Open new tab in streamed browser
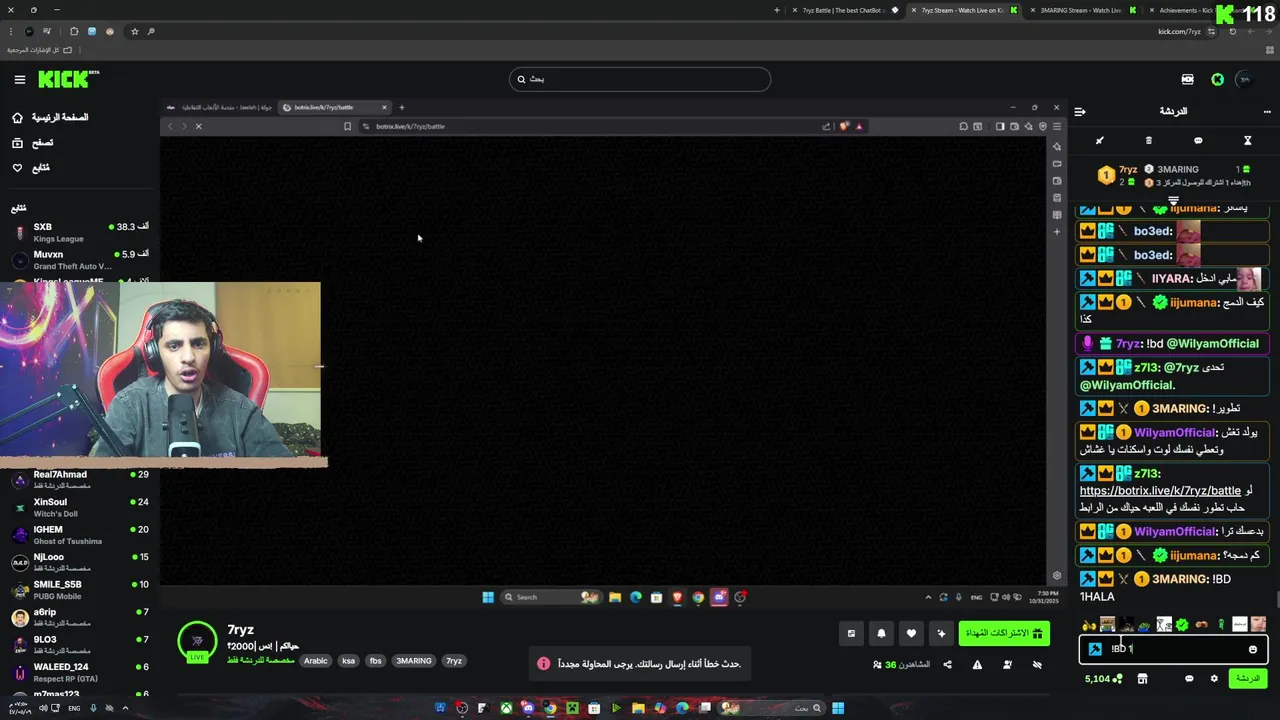This screenshot has width=1280, height=720. click(x=401, y=107)
